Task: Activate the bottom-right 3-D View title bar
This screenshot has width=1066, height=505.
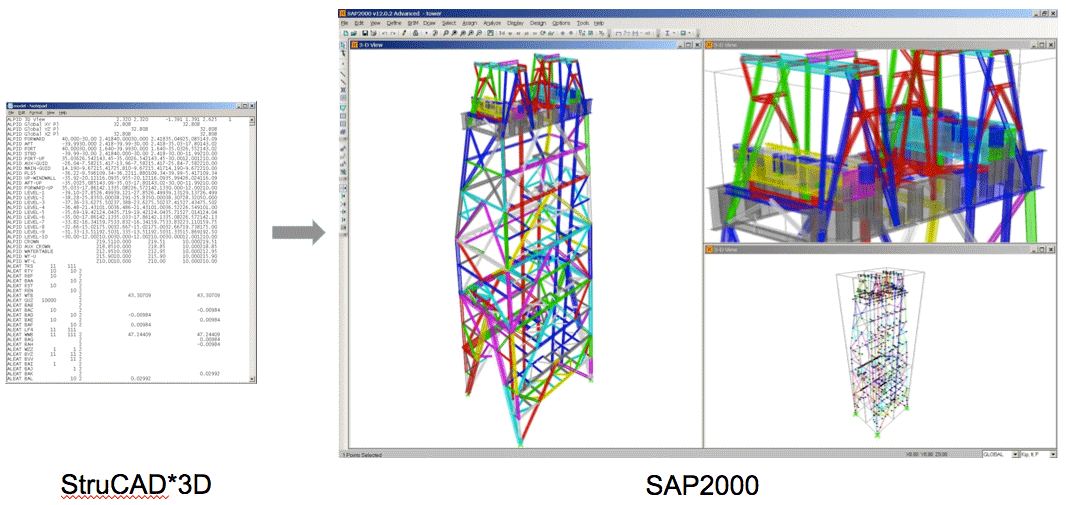Action: point(880,250)
